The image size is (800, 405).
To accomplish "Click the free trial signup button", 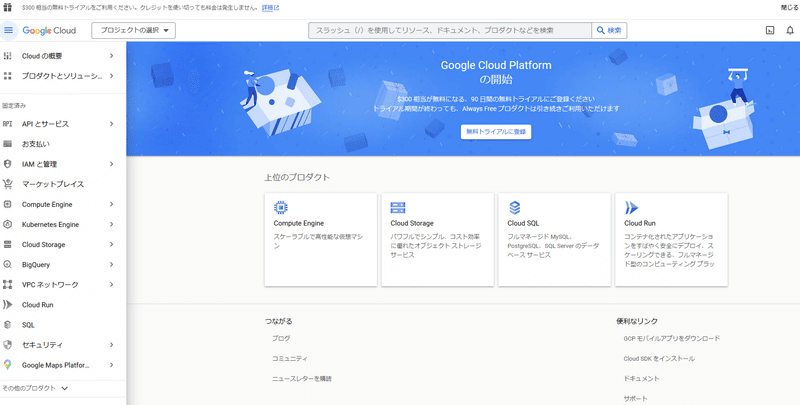I will click(x=496, y=132).
